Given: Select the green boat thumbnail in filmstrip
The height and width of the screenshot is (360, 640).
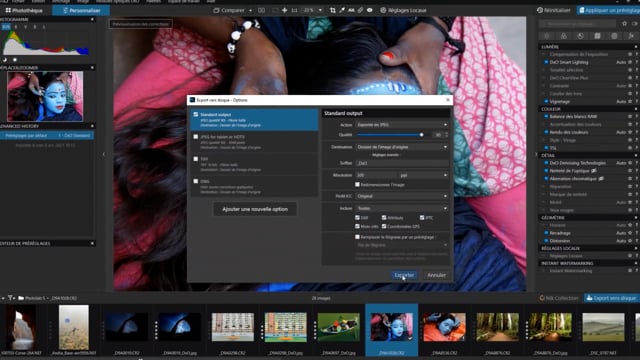Looking at the screenshot, I should point(338,327).
